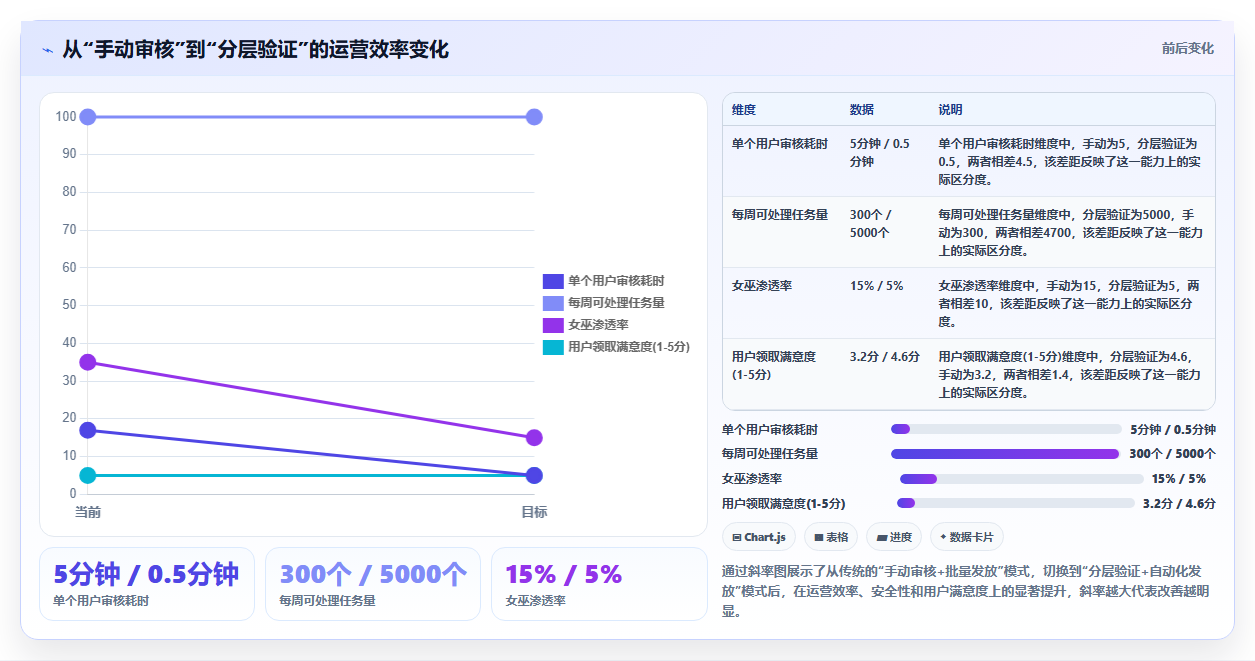The height and width of the screenshot is (661, 1255).
Task: Click the 前后变化 label in header
Action: coord(1188,48)
